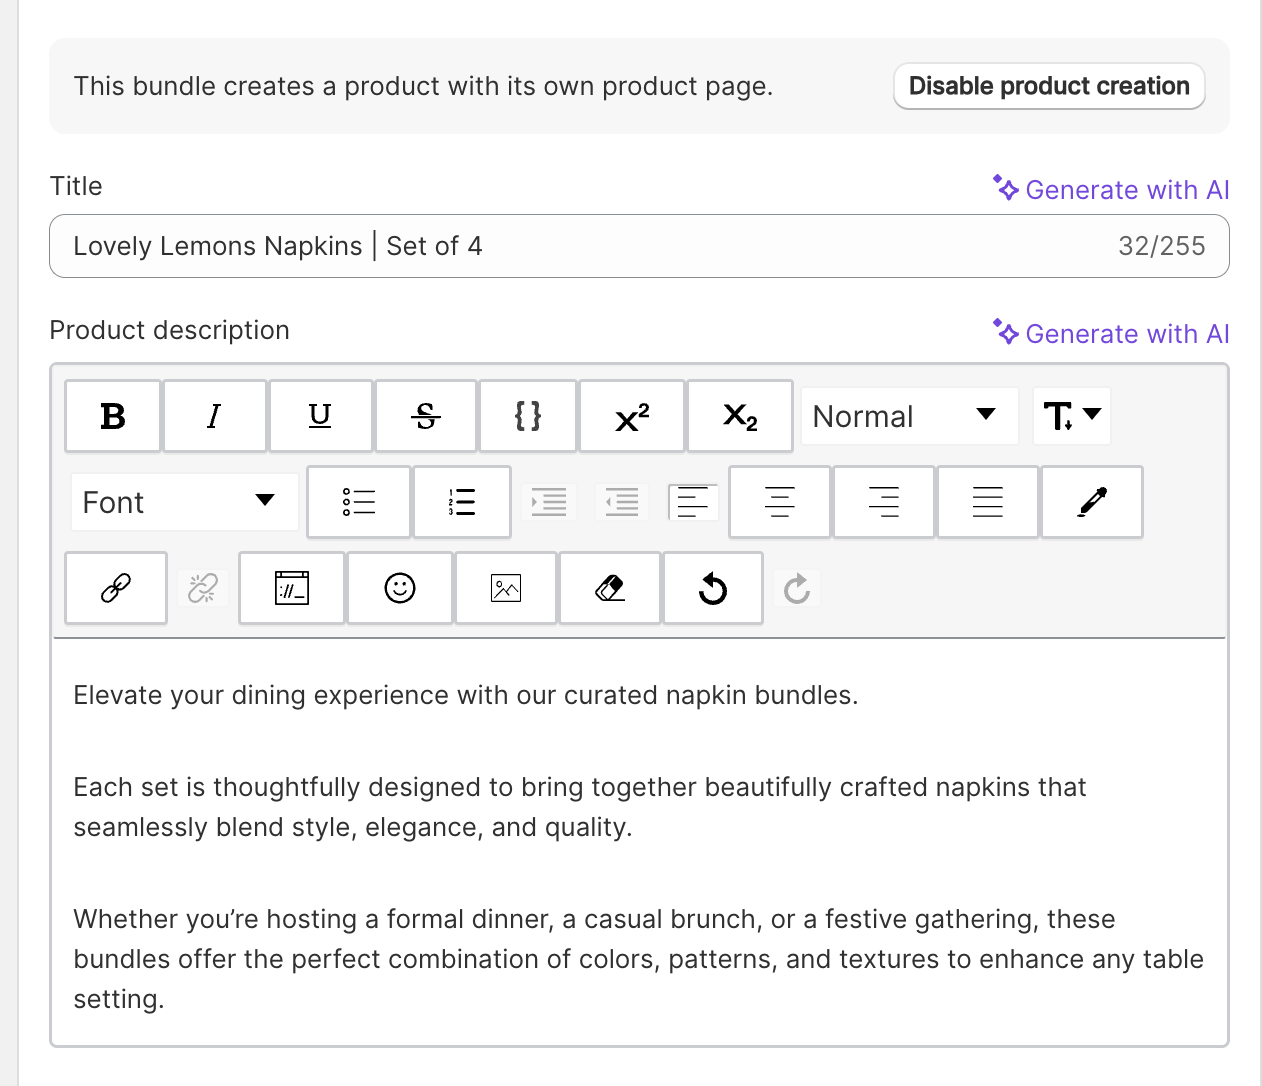Screen dimensions: 1262x1086
Task: Click Generate with AI for Title
Action: click(1112, 189)
